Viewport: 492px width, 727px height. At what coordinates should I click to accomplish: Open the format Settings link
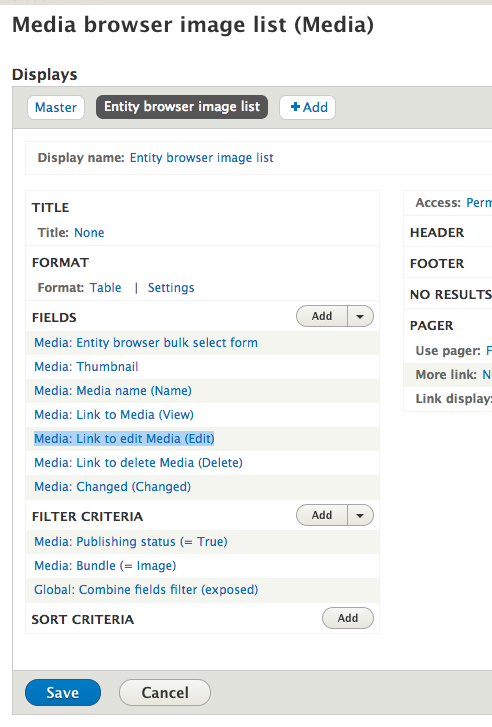[171, 287]
